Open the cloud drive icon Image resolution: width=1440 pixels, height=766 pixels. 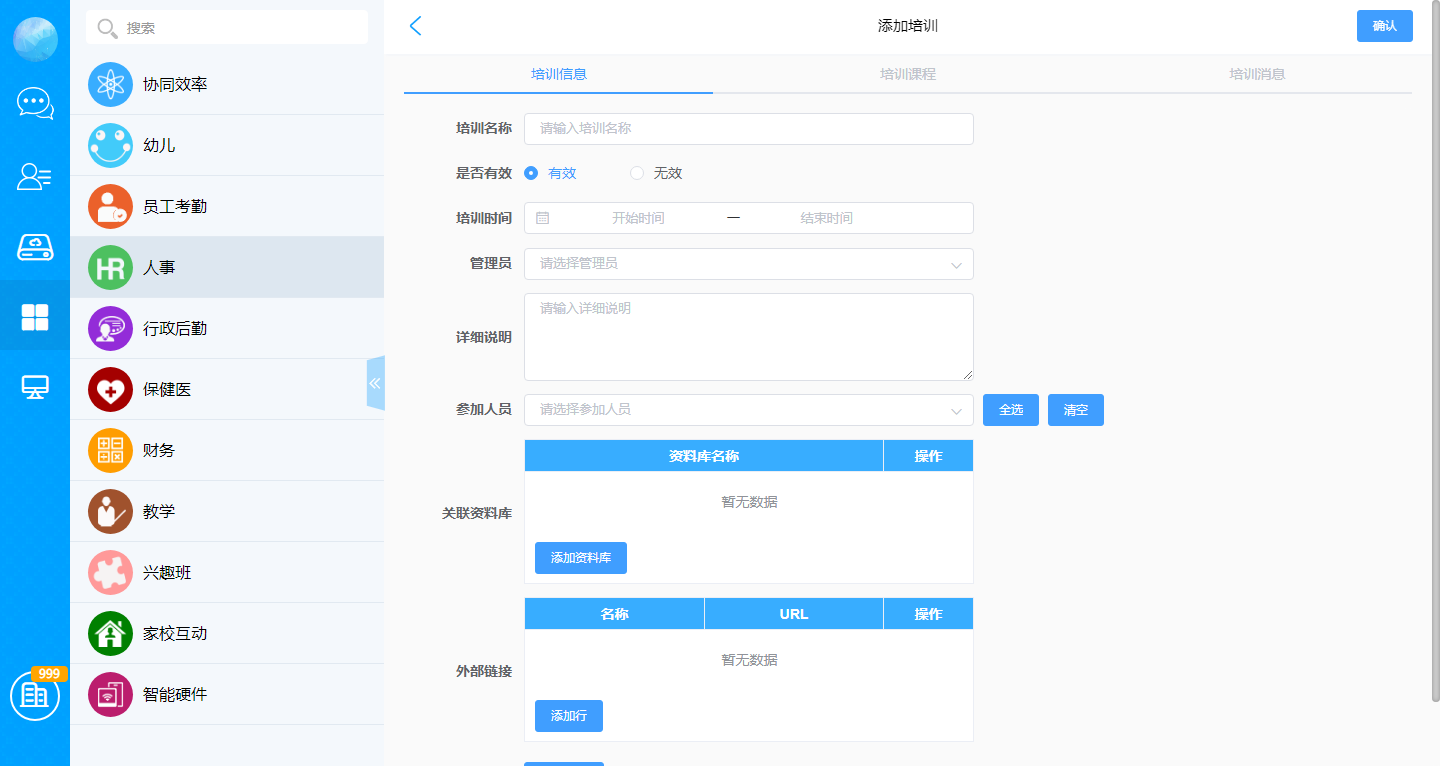(35, 247)
